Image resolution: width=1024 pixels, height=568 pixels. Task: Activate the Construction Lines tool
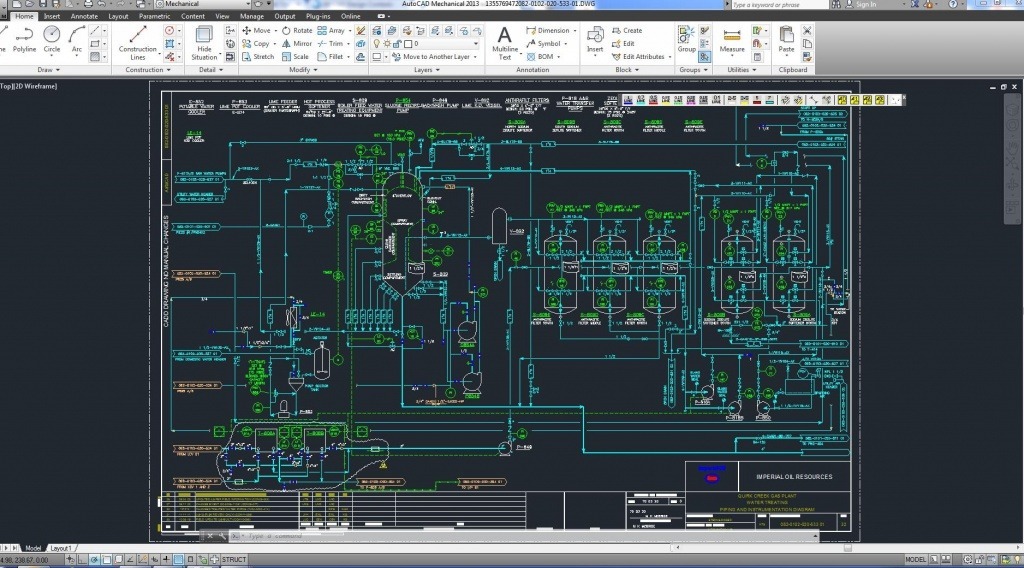coord(138,43)
